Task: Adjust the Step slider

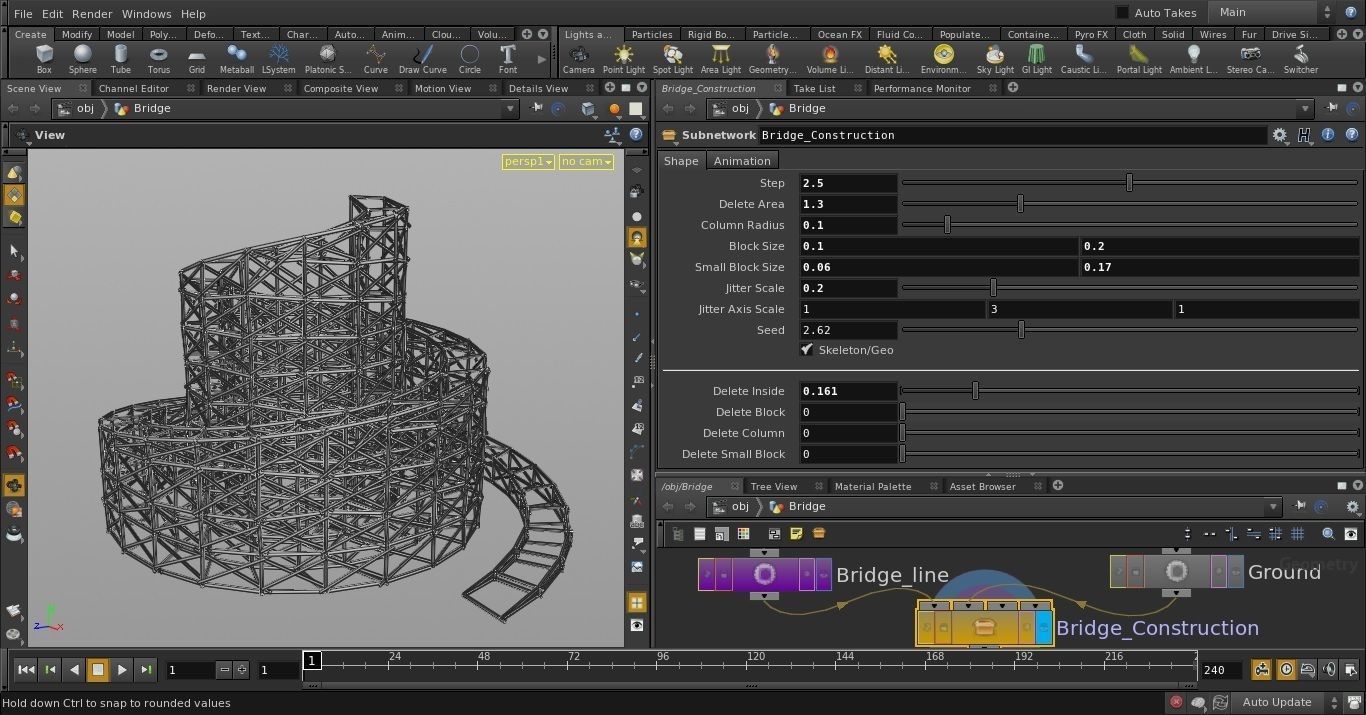Action: point(1130,183)
